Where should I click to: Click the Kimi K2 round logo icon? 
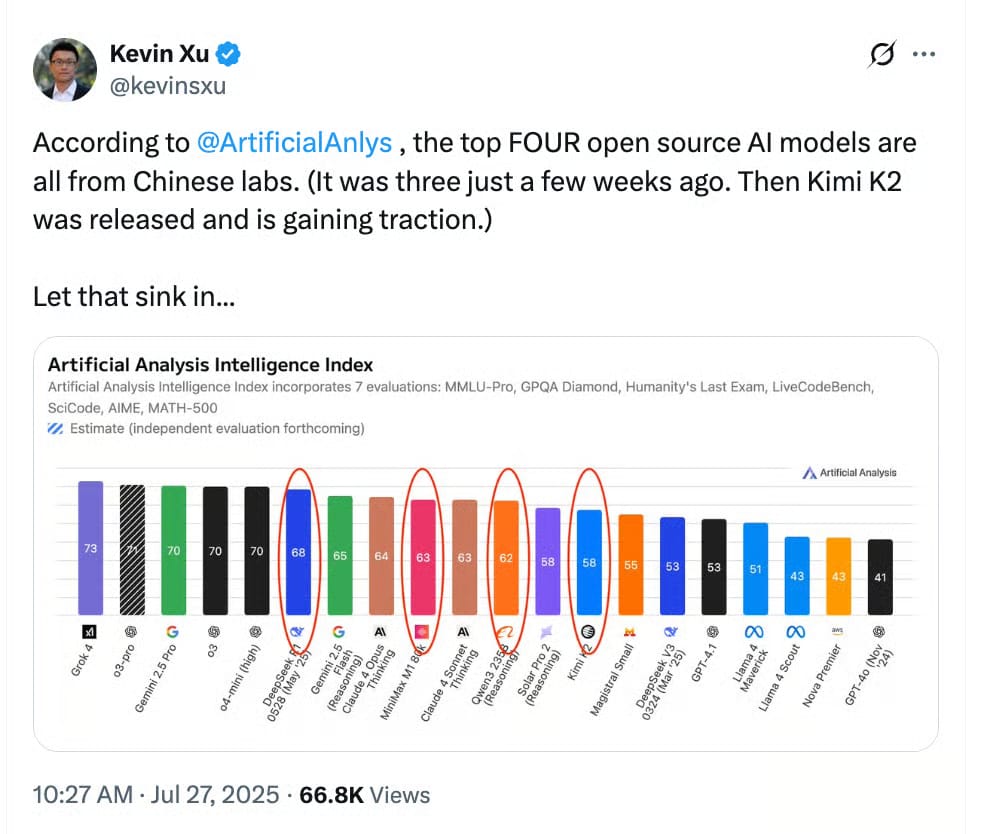[x=588, y=632]
